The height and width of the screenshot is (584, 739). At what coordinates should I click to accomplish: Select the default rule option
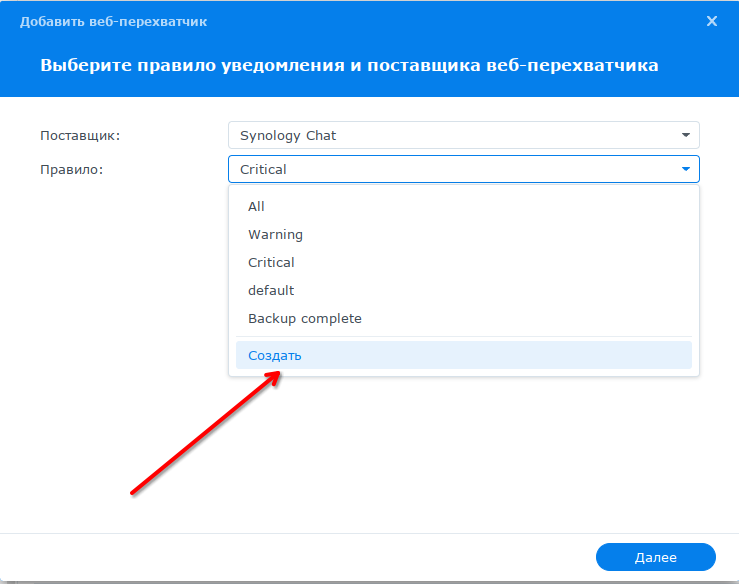click(x=464, y=290)
